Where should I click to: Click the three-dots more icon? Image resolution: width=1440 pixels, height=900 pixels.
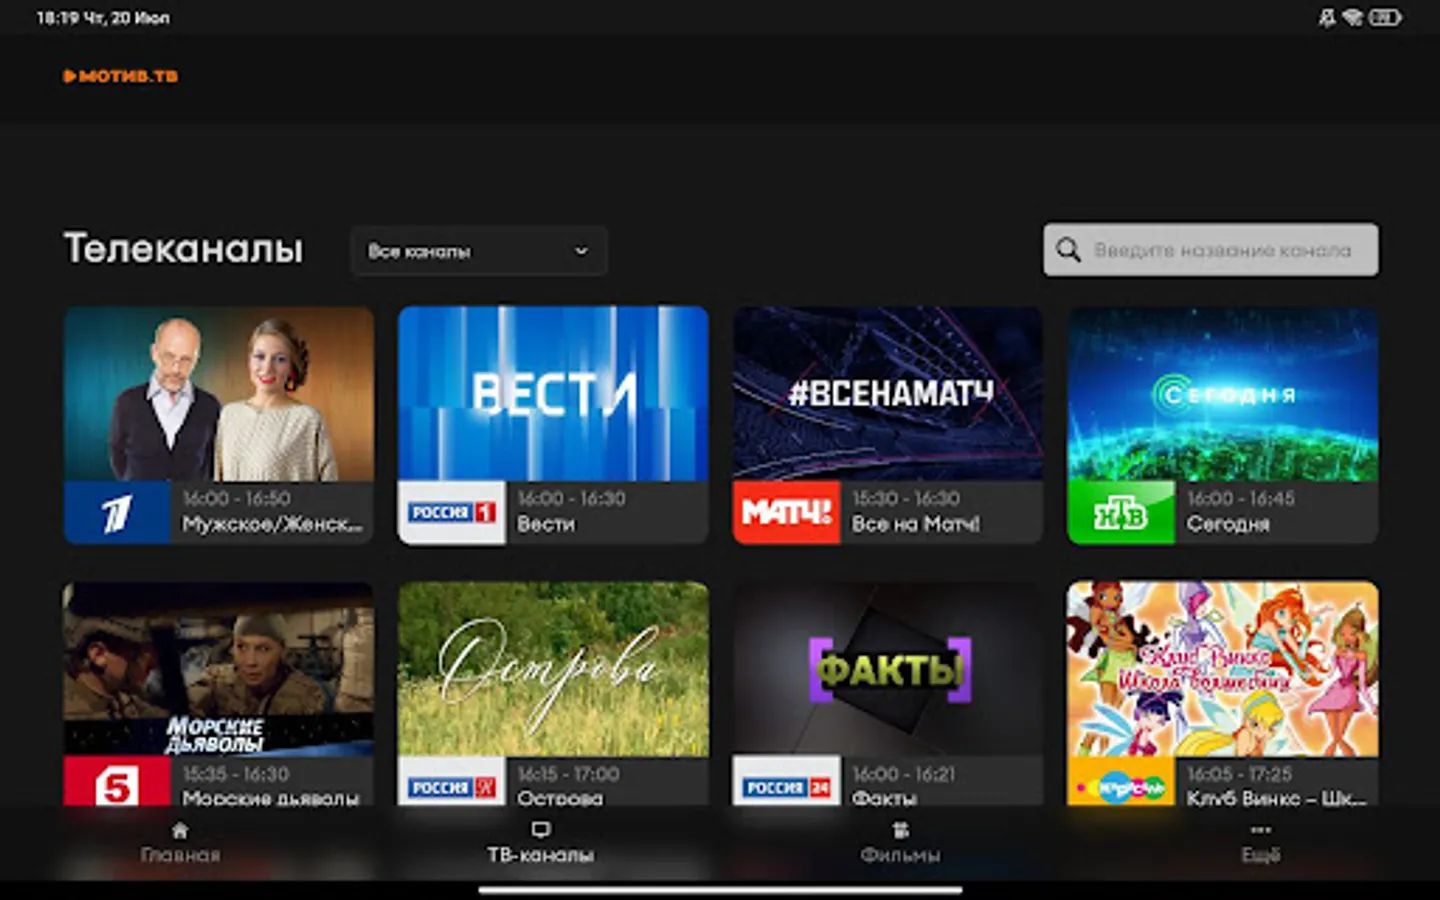click(x=1260, y=830)
